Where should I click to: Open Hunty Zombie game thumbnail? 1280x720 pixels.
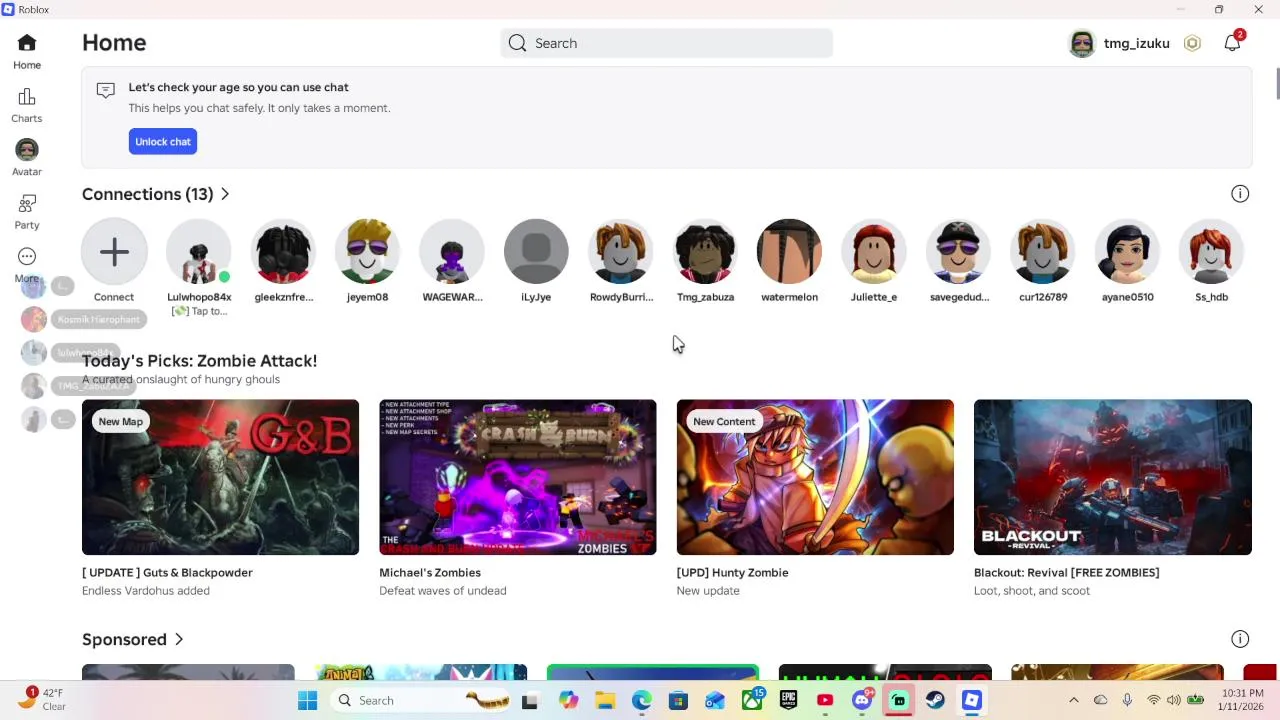click(x=815, y=477)
